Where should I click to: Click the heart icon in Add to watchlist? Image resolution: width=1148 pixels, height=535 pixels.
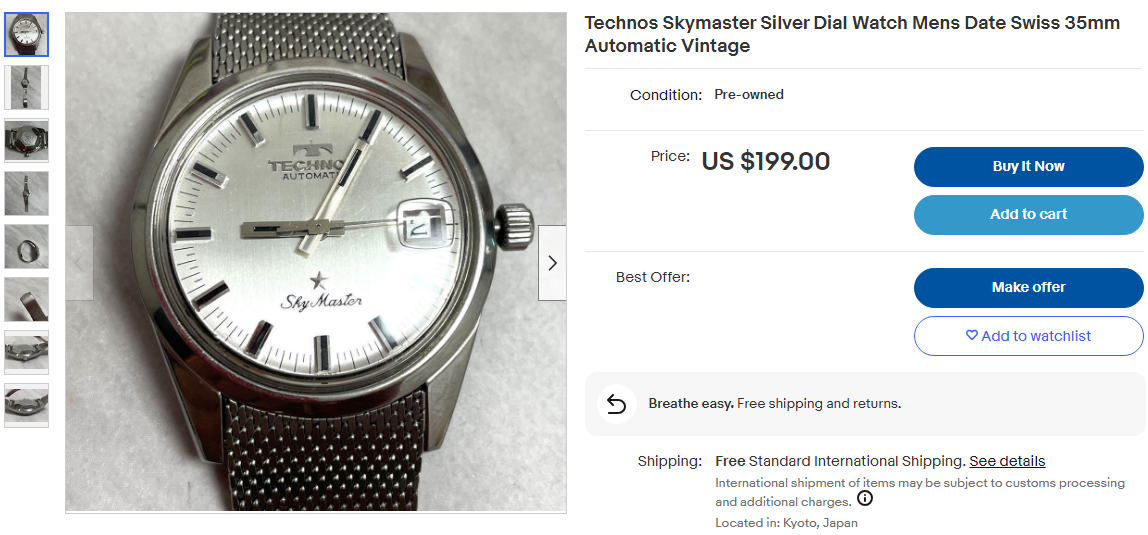coord(971,336)
